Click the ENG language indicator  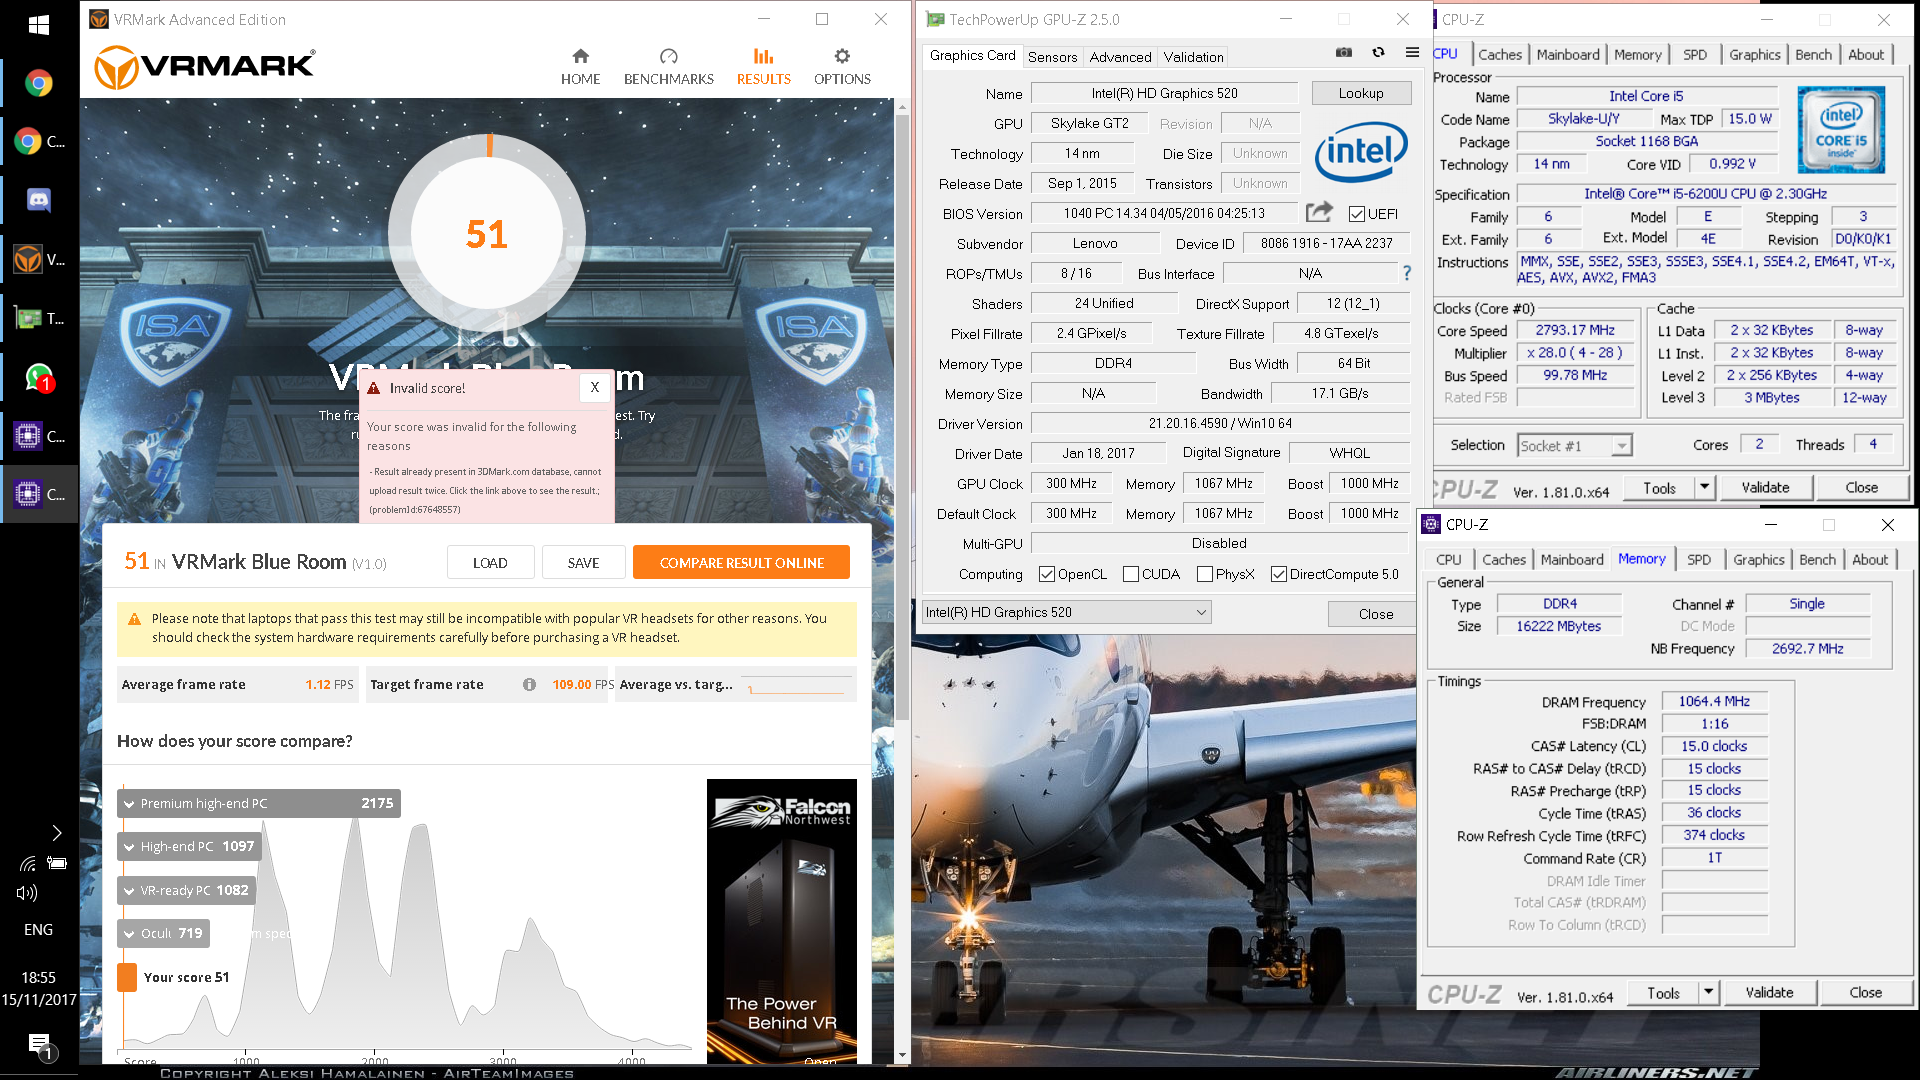39,930
